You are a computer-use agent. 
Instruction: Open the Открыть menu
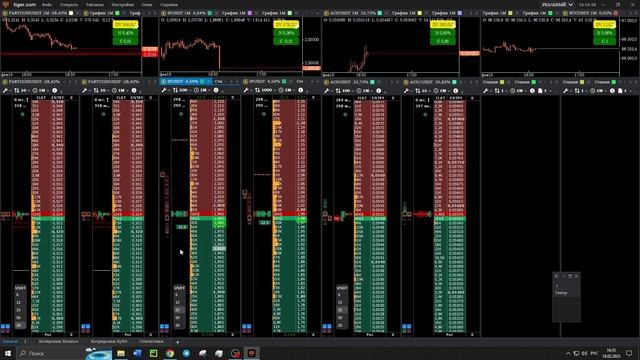pos(69,4)
